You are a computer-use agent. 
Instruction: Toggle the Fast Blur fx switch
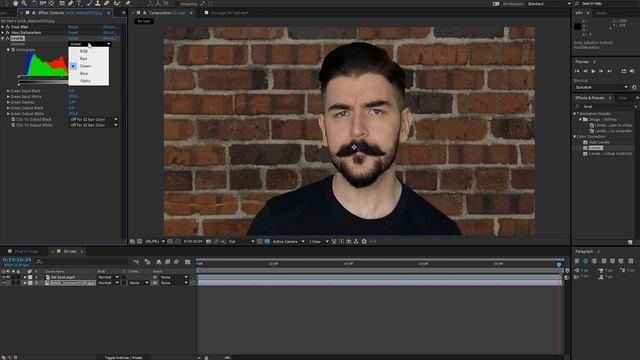coord(8,27)
